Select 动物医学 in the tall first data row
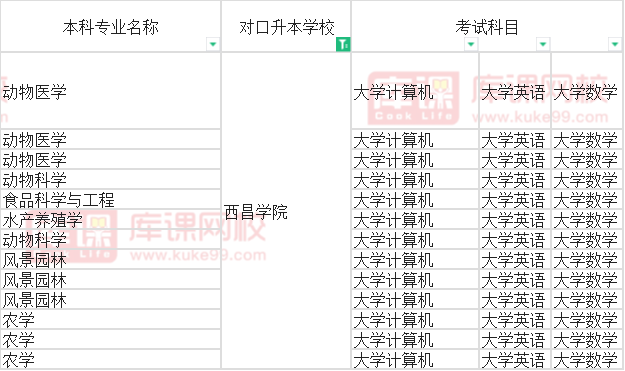Screen dimensions: 625x371 pyautogui.click(x=110, y=91)
